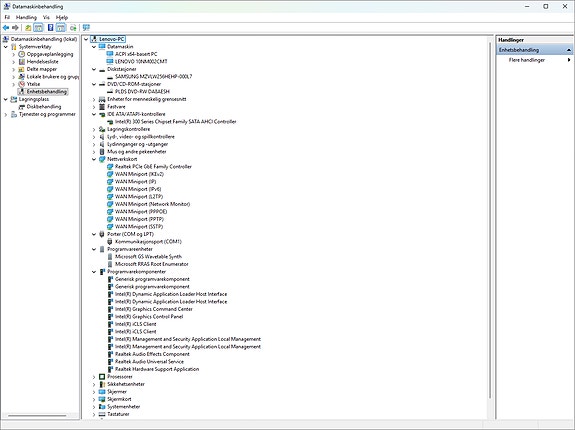Select LENOVO 10NM002CMT entry
The image size is (575, 430).
pos(141,62)
